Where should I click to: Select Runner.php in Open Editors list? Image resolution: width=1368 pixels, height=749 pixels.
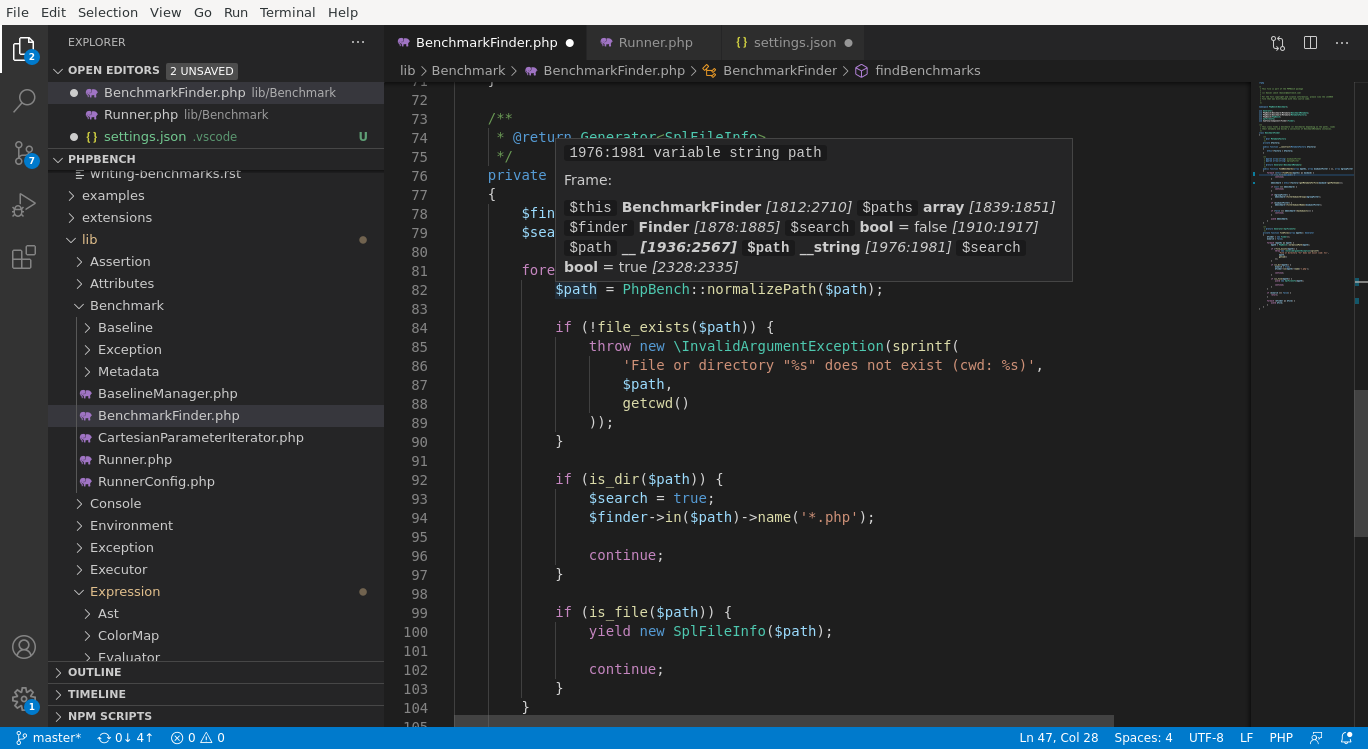(x=216, y=115)
